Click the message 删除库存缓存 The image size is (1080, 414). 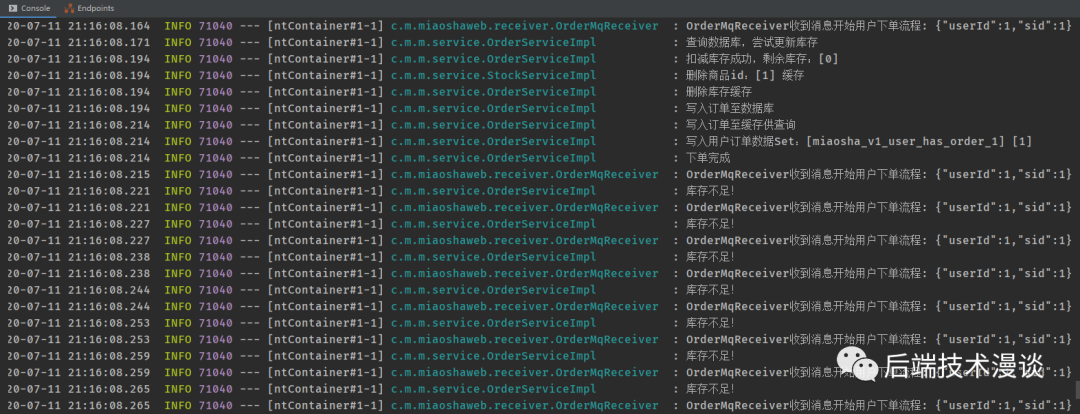(x=718, y=92)
